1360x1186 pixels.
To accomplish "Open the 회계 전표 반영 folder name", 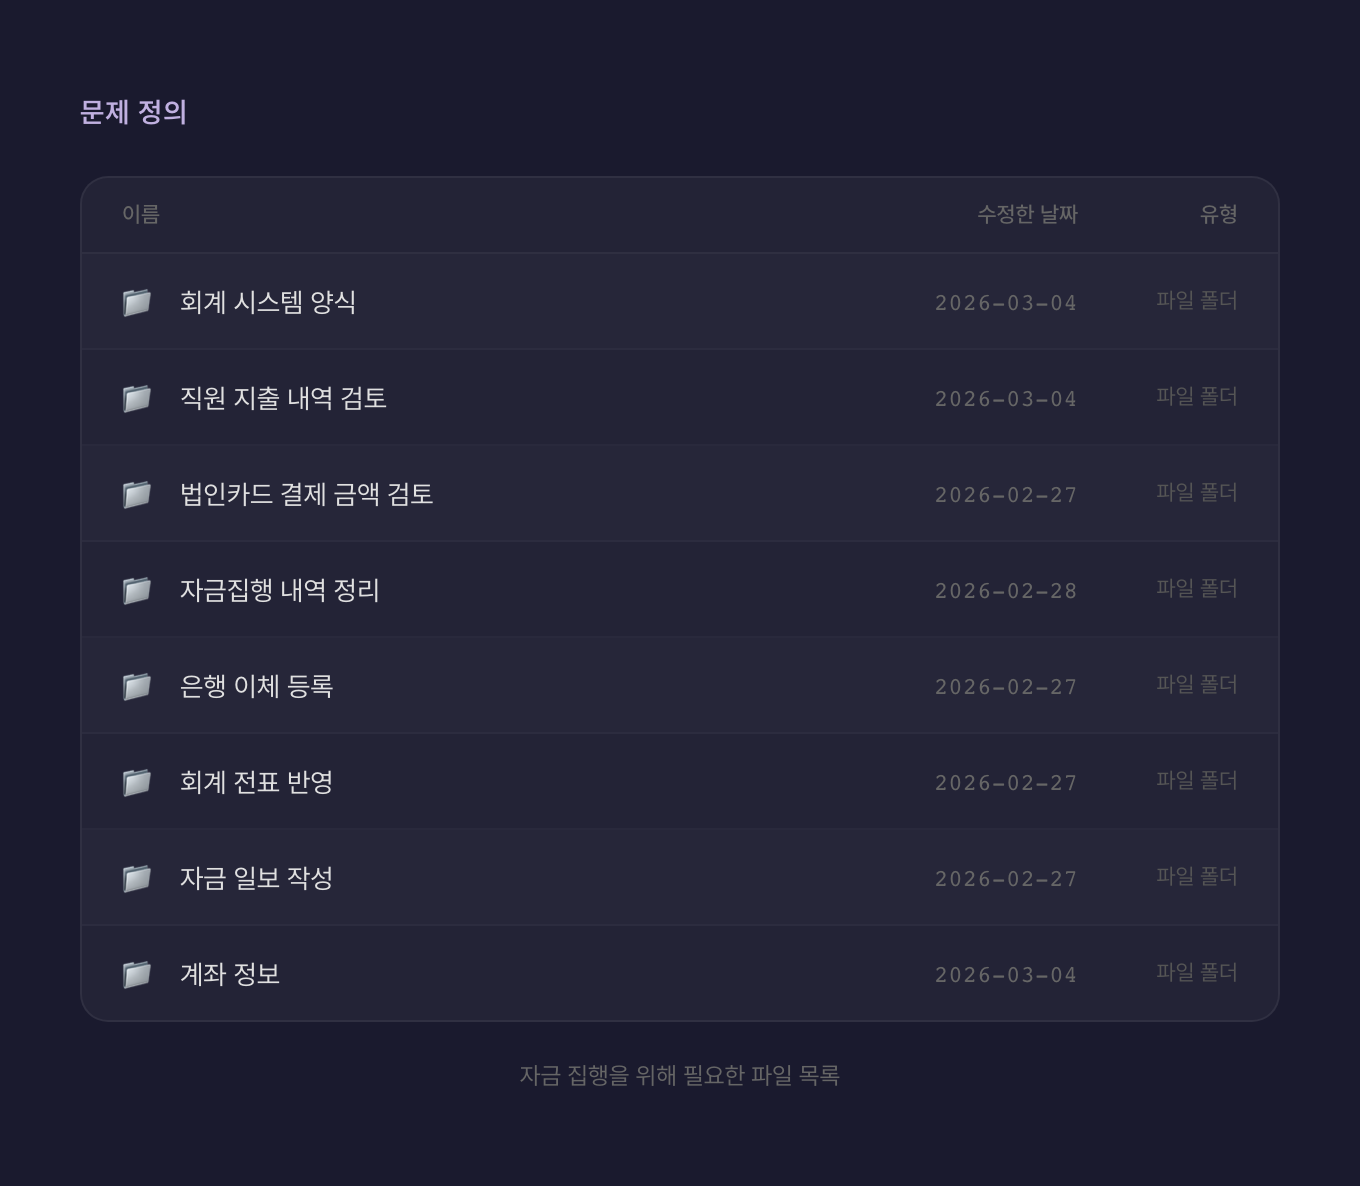I will pos(256,782).
